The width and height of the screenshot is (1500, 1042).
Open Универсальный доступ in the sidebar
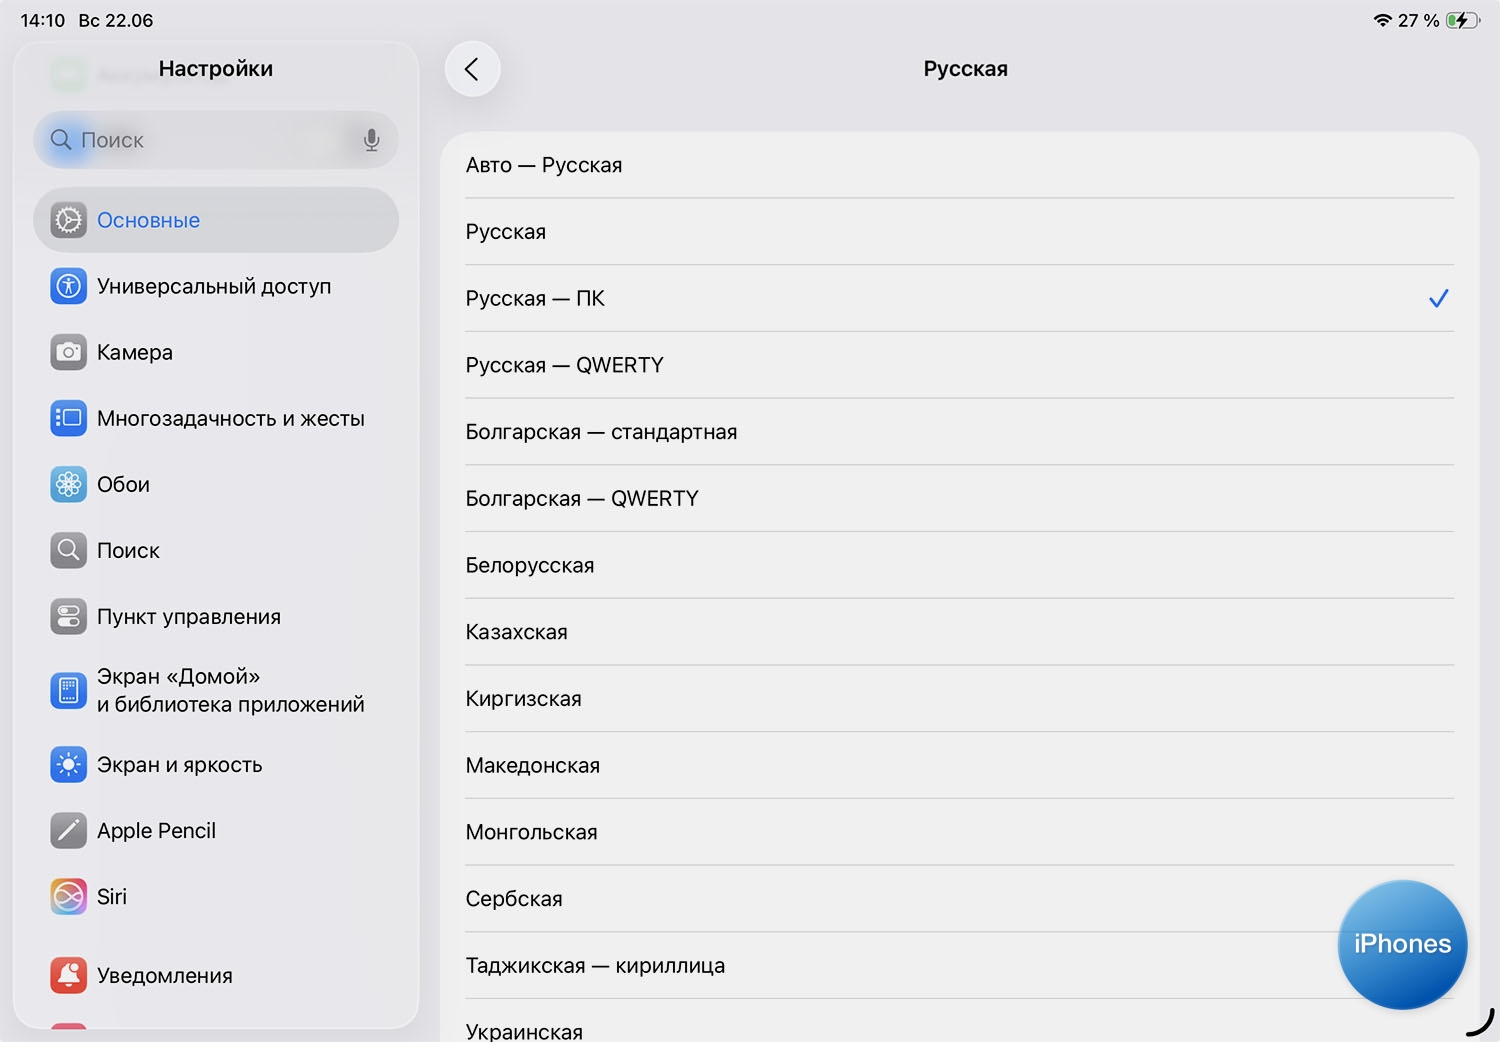coord(214,287)
